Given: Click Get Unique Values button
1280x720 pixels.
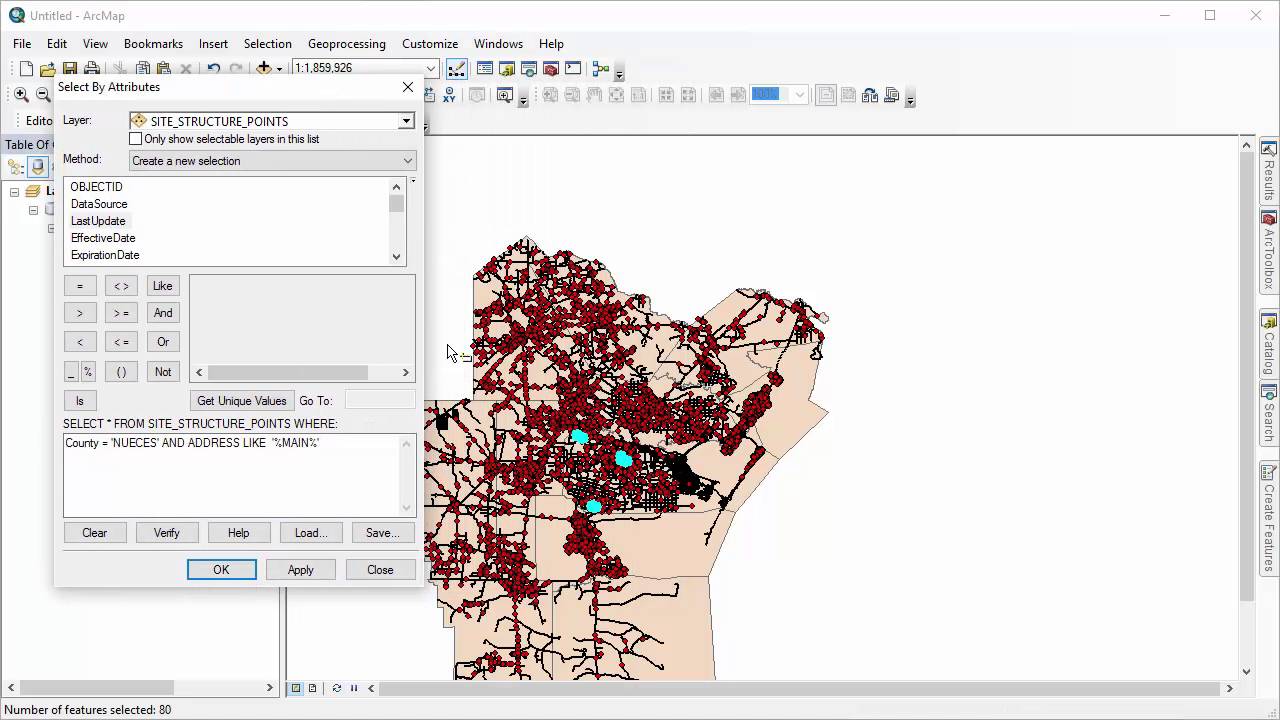Looking at the screenshot, I should (x=242, y=401).
